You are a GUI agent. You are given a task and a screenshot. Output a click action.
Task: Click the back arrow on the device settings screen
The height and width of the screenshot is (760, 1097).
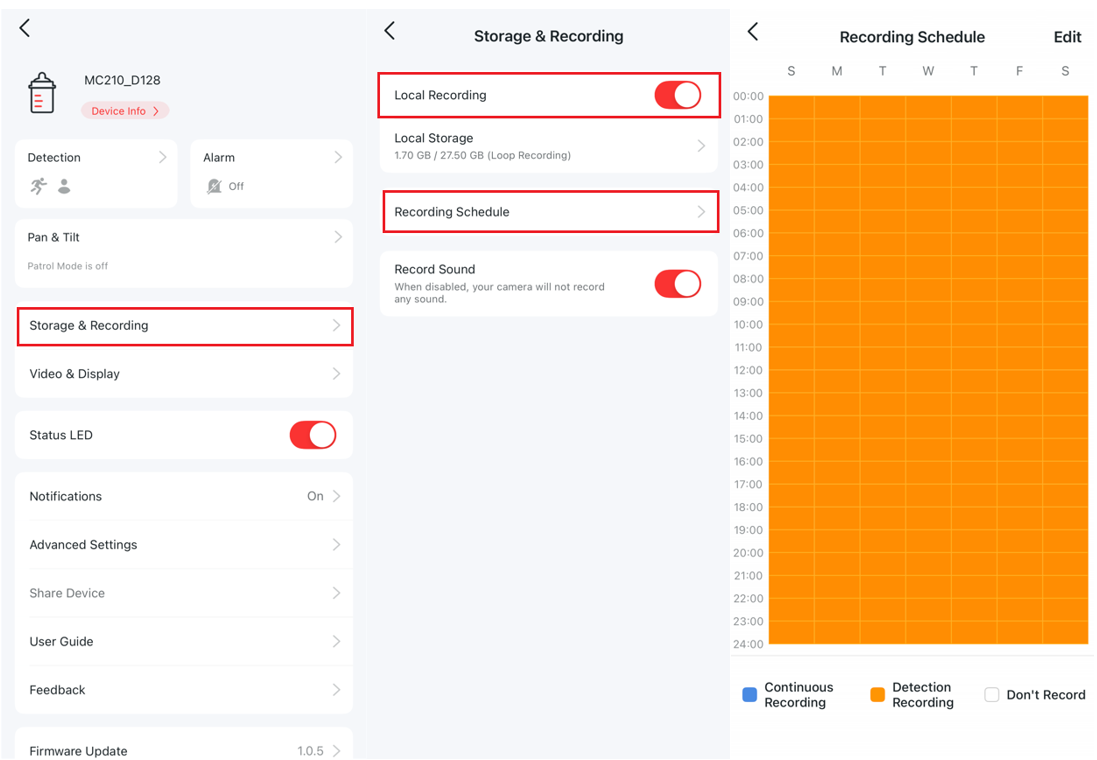point(24,28)
